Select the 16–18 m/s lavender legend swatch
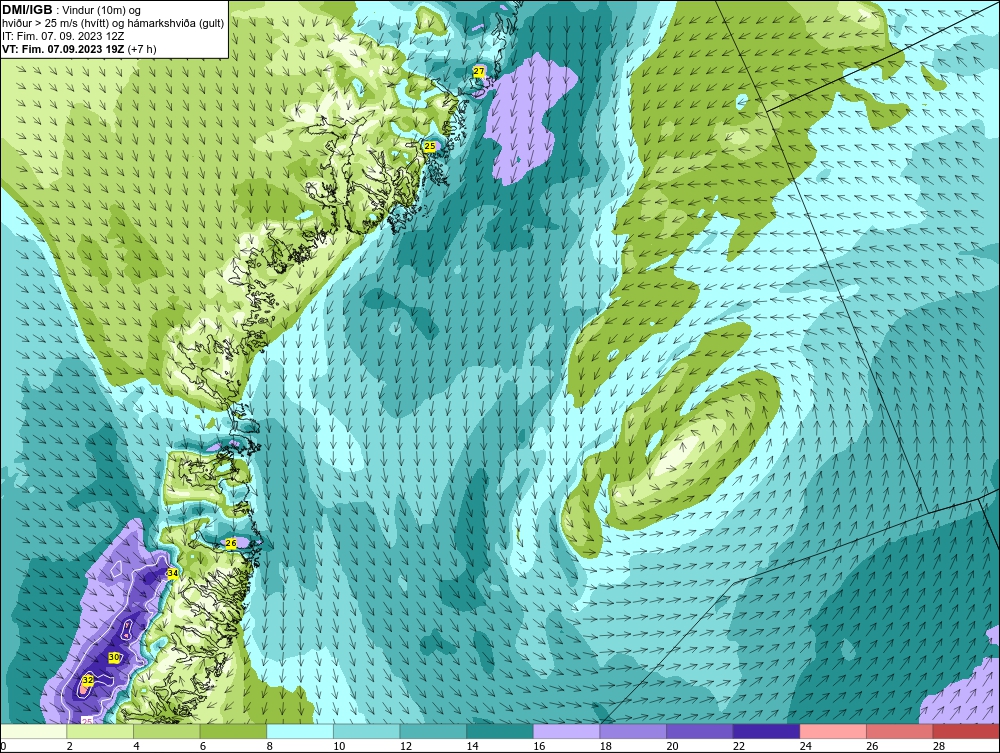1000x753 pixels. click(566, 731)
